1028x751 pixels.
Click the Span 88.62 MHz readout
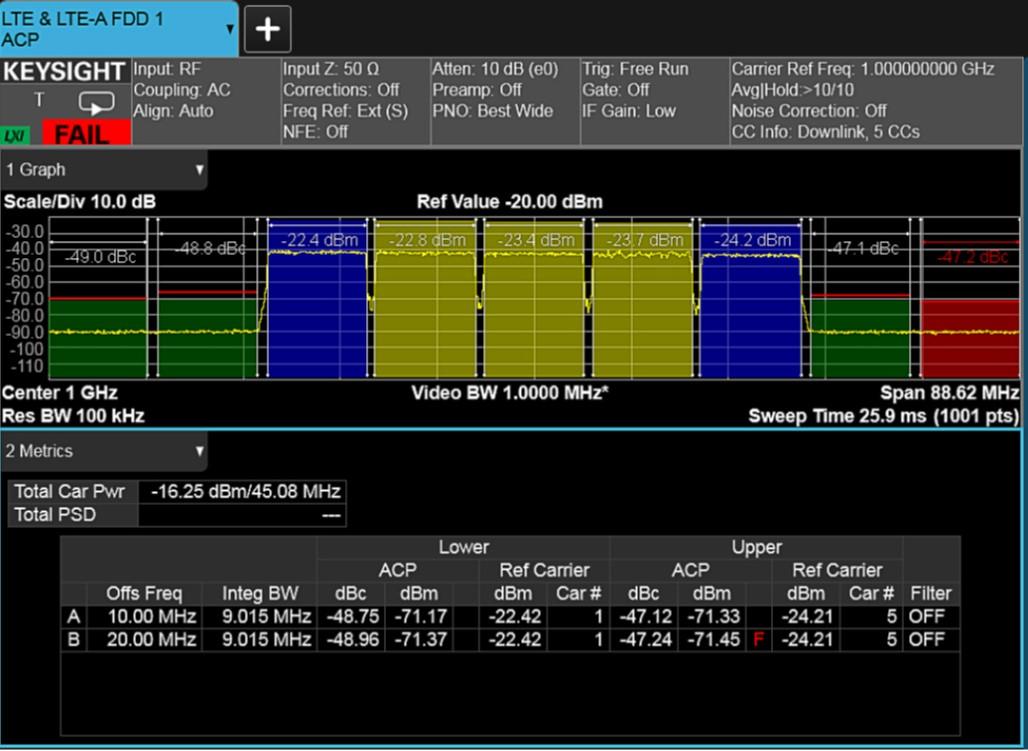click(x=948, y=393)
